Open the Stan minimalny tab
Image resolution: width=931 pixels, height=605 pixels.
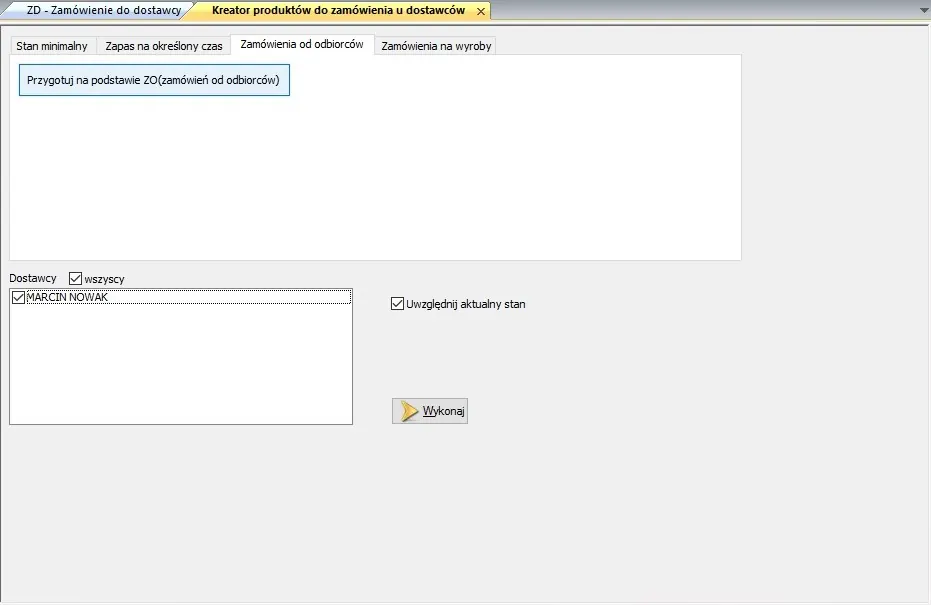[x=52, y=46]
